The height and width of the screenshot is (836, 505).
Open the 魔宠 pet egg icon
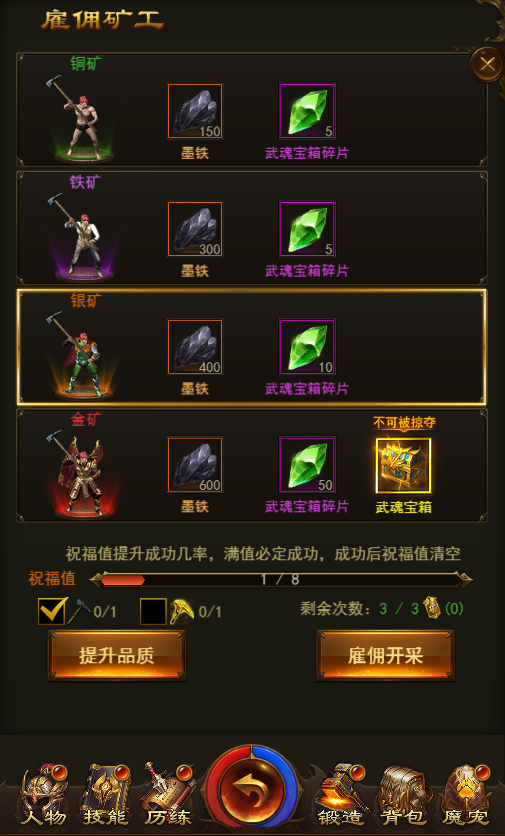click(x=464, y=795)
